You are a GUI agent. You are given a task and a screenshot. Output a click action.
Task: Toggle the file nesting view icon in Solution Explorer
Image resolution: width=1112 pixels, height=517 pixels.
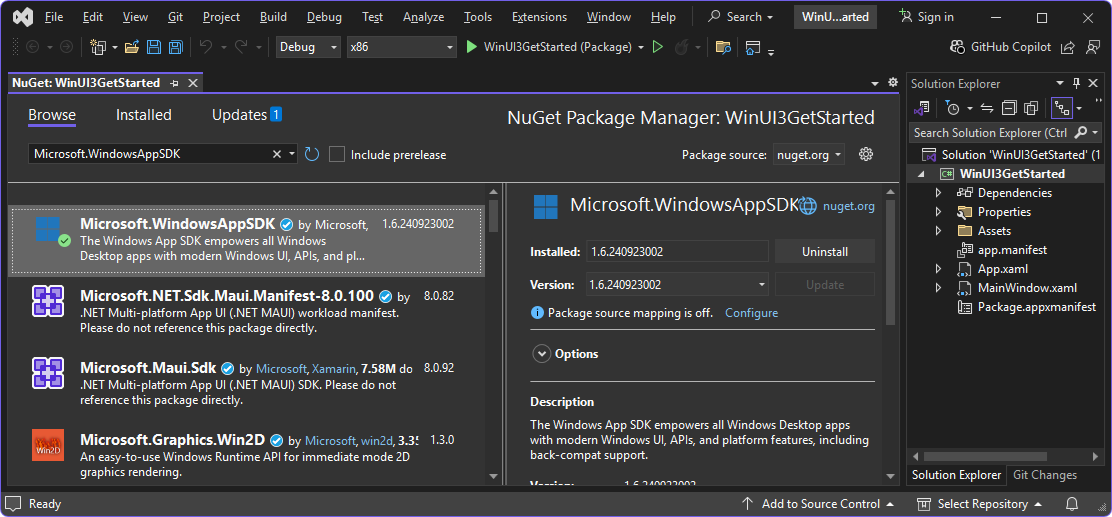(1062, 109)
